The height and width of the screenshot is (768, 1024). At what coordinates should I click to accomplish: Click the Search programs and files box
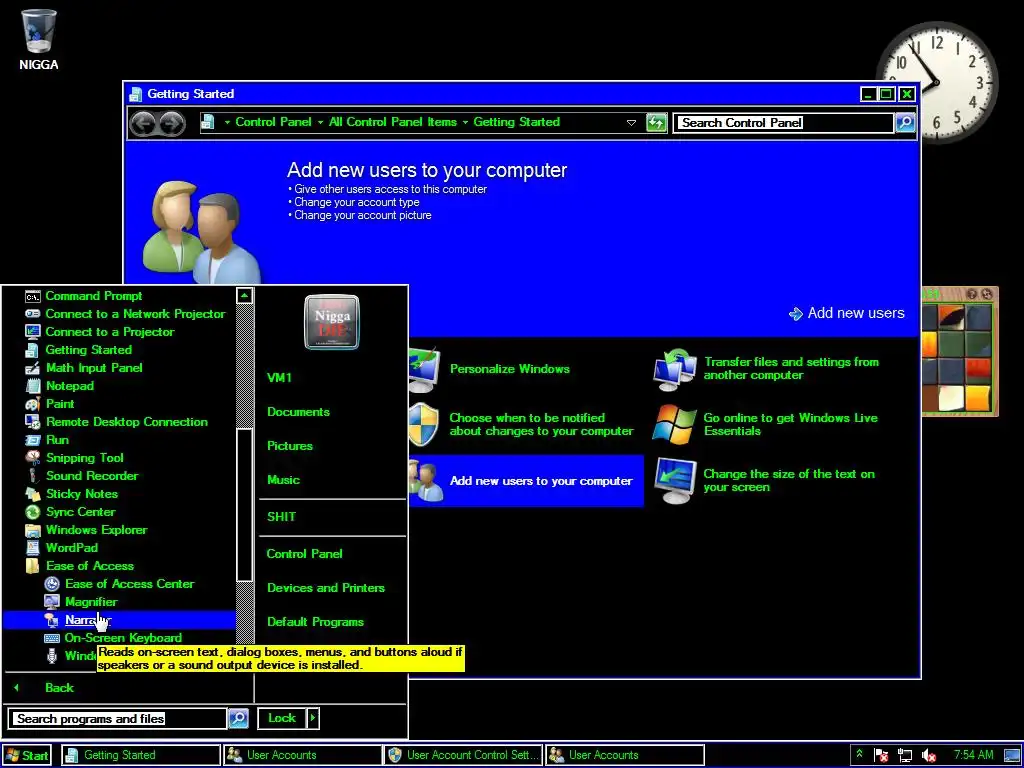[x=118, y=719]
